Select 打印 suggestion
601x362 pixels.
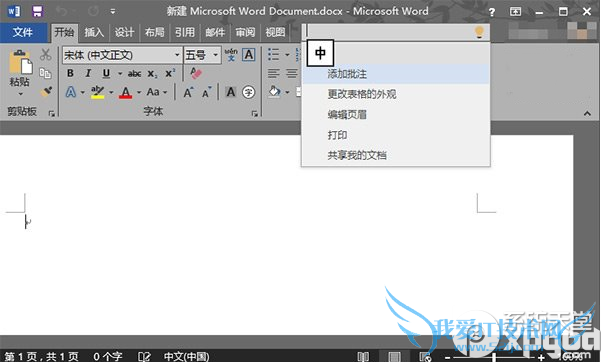point(396,135)
